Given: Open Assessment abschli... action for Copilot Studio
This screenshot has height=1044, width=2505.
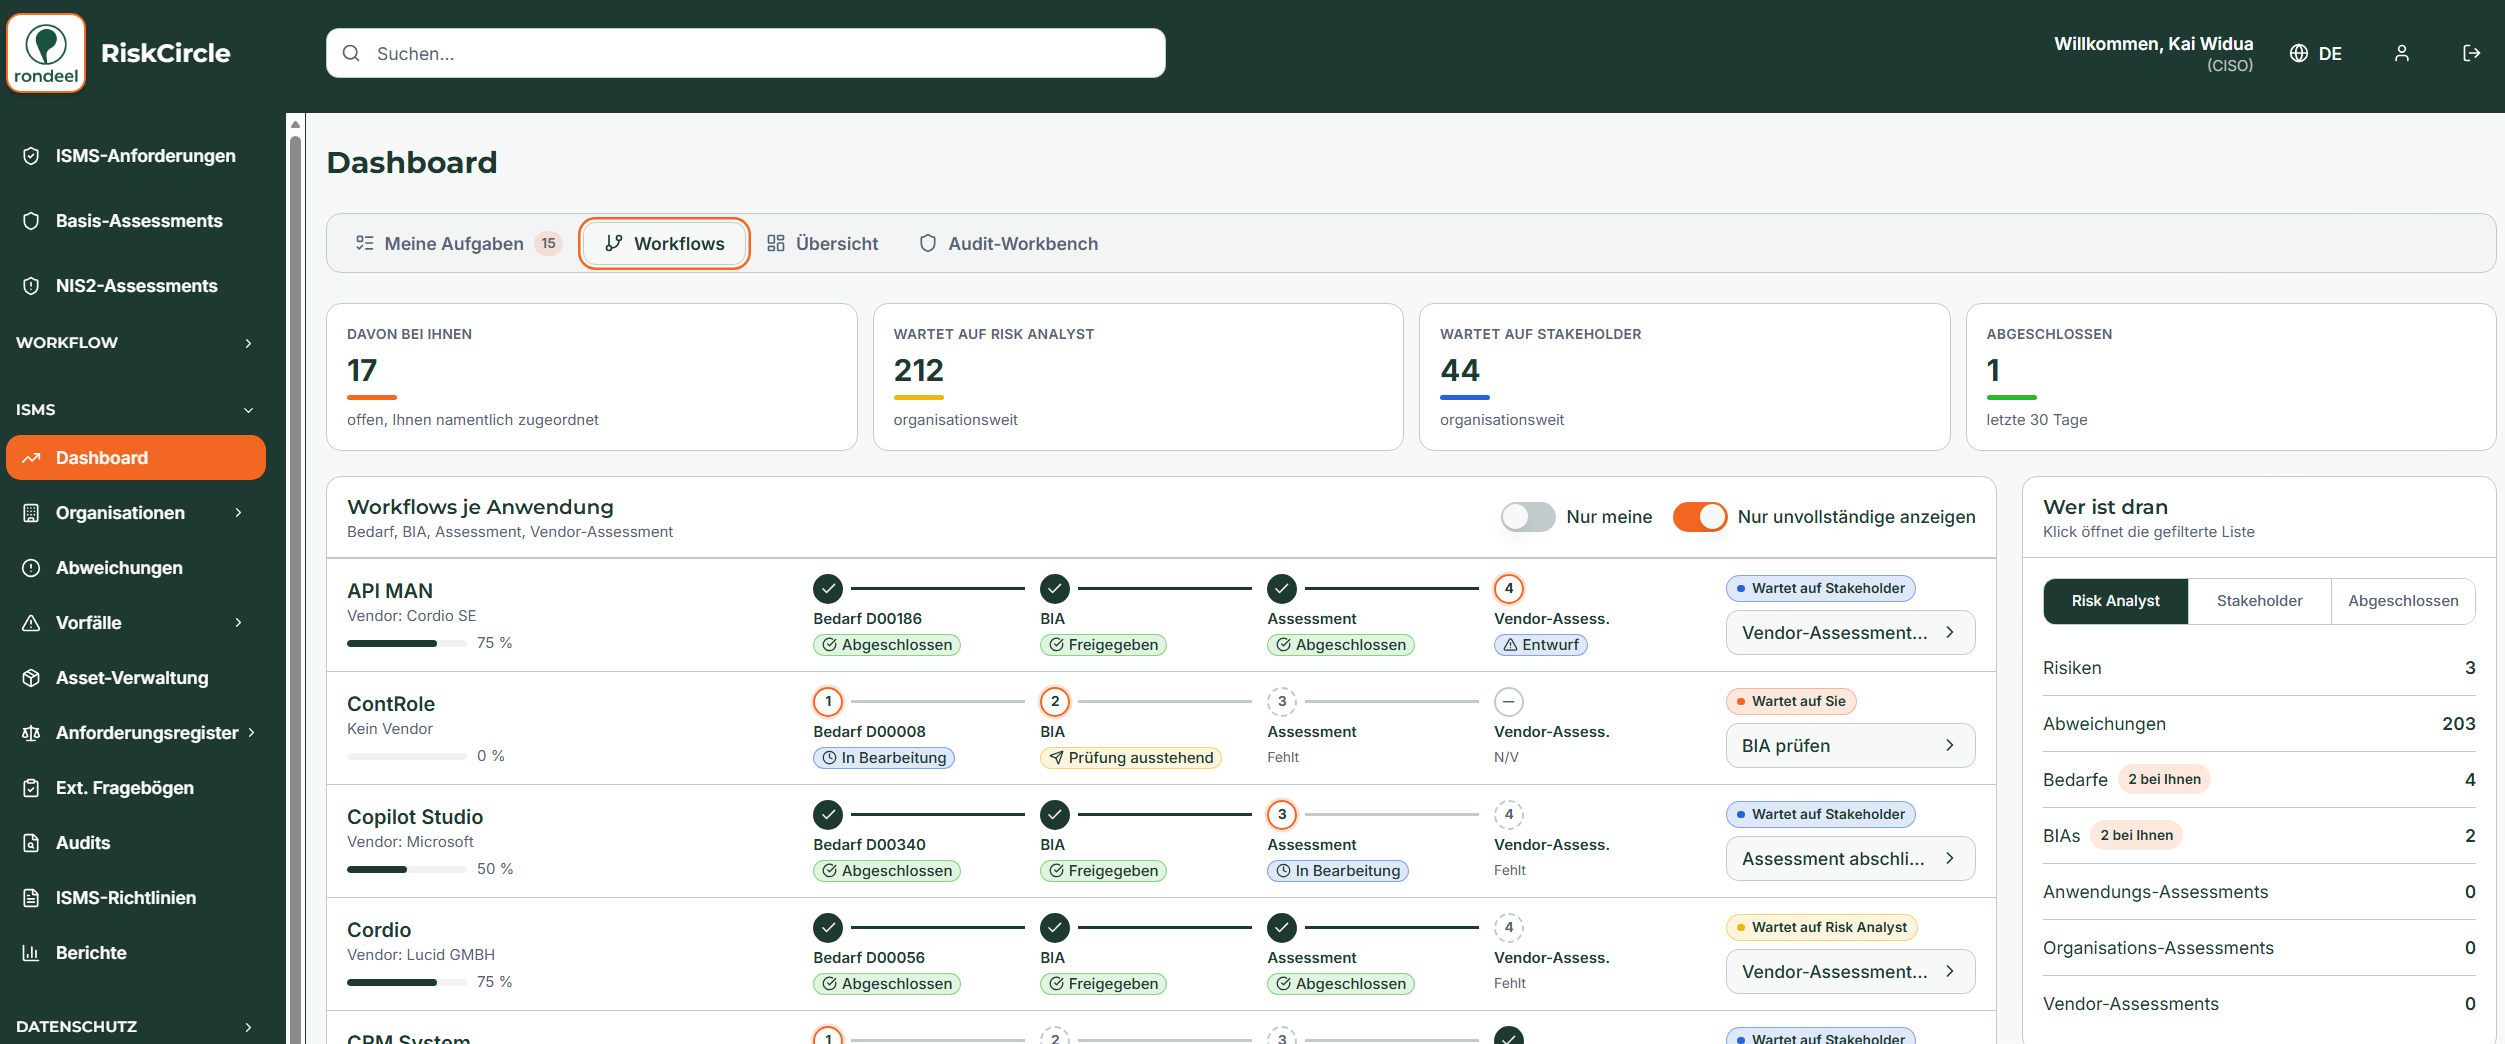Looking at the screenshot, I should click(1850, 859).
